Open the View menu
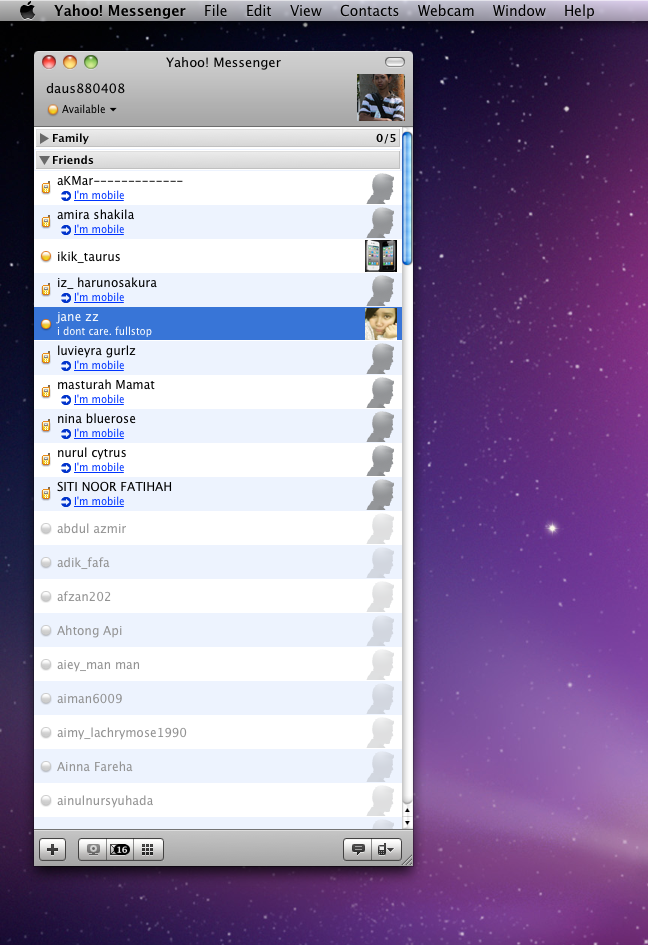This screenshot has height=945, width=648. click(306, 11)
